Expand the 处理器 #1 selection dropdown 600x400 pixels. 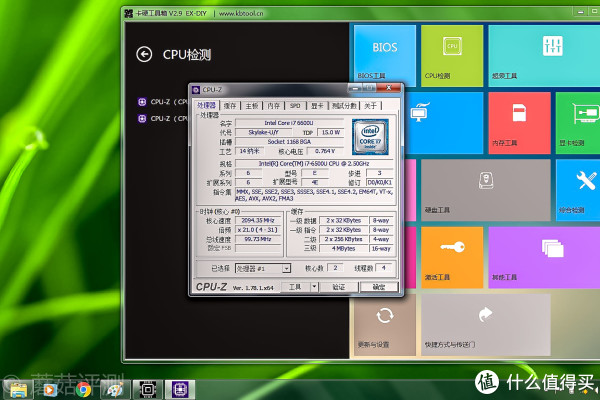(286, 269)
